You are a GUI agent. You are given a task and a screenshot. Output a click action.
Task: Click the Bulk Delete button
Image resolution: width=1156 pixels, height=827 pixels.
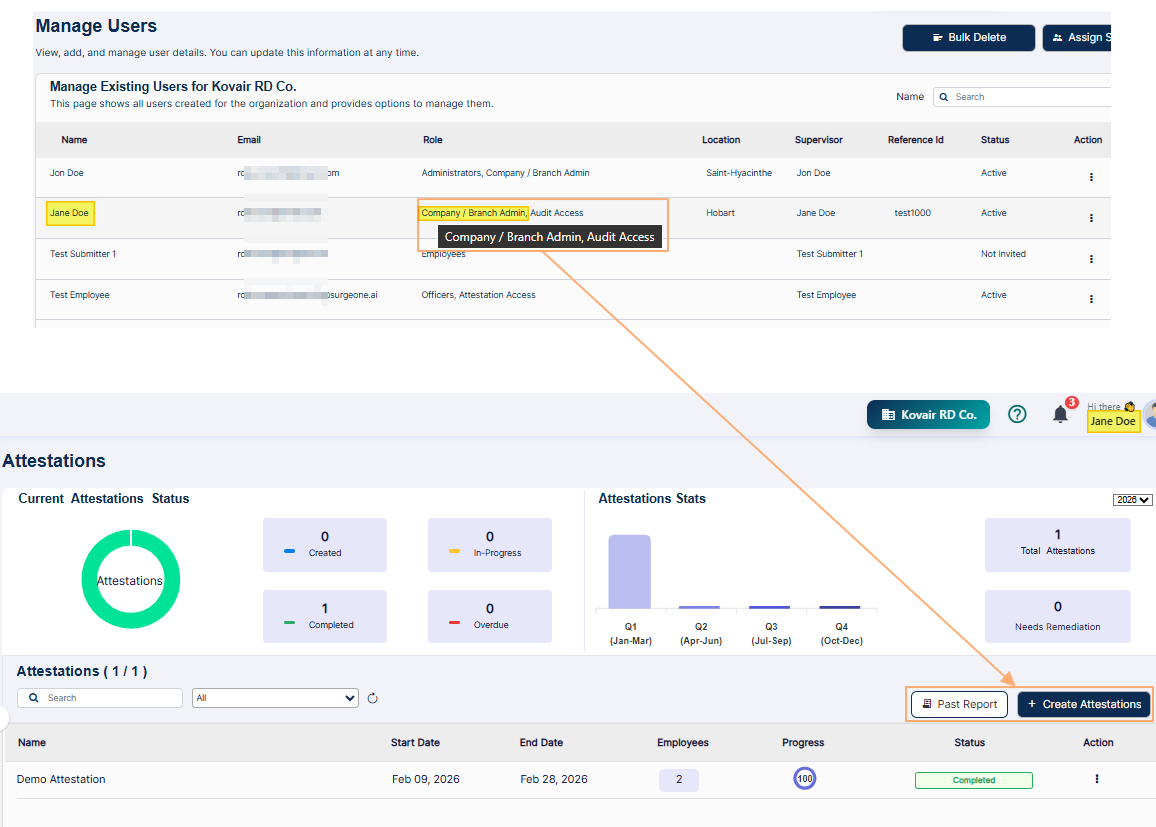968,37
